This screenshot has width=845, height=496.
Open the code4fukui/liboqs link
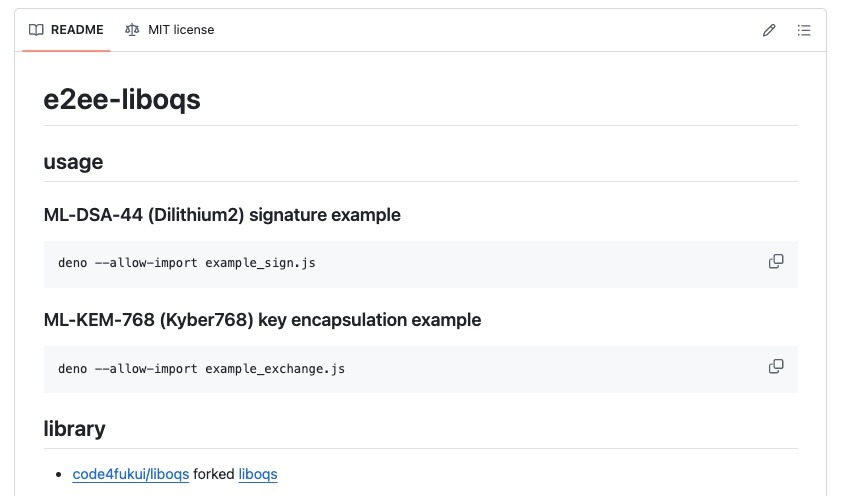[x=130, y=474]
